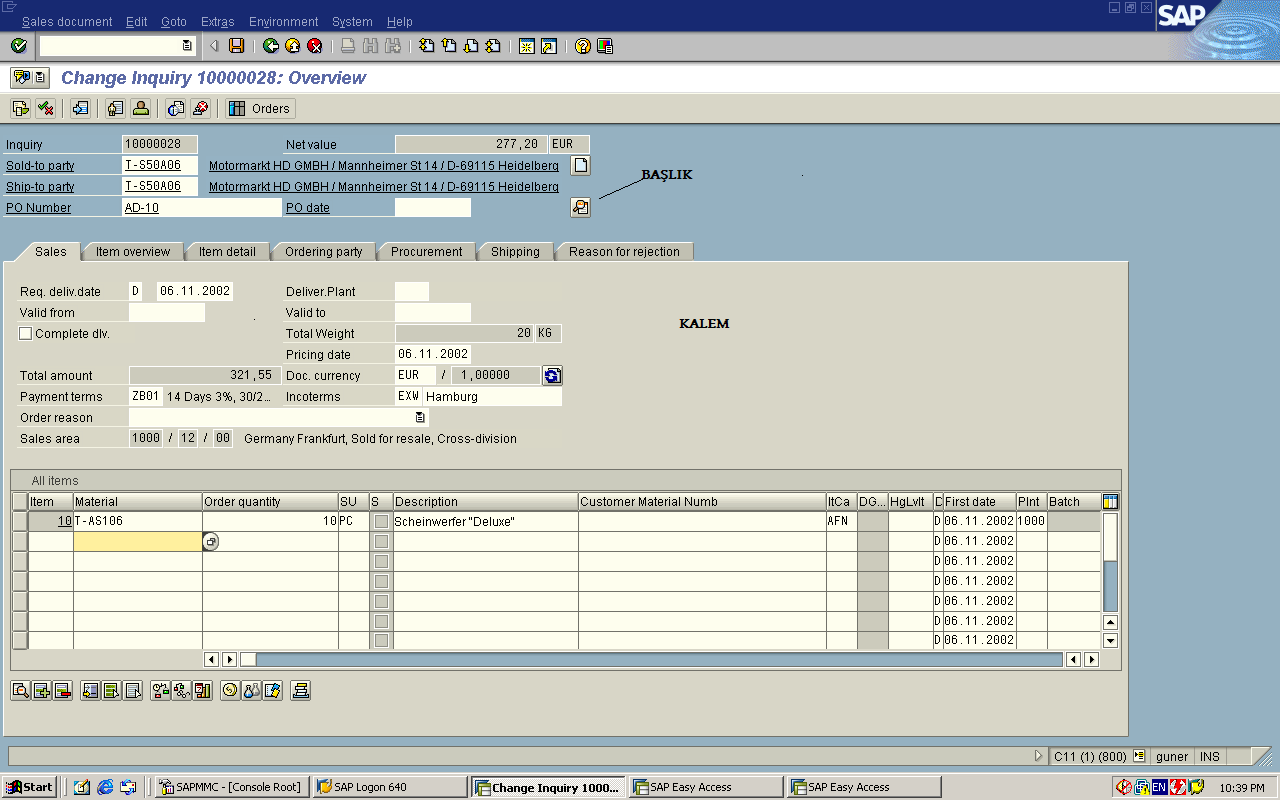
Task: Click the yellow Exit arrow icon
Action: tap(293, 46)
